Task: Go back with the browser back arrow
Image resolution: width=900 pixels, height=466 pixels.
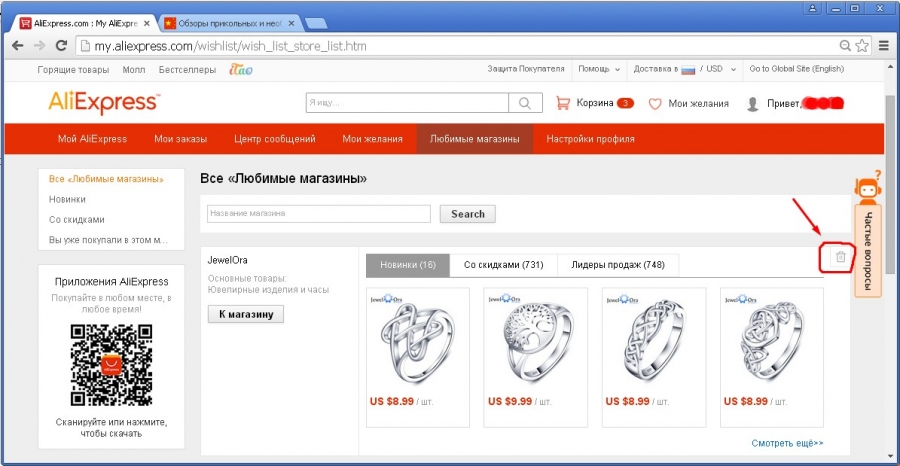Action: [18, 46]
